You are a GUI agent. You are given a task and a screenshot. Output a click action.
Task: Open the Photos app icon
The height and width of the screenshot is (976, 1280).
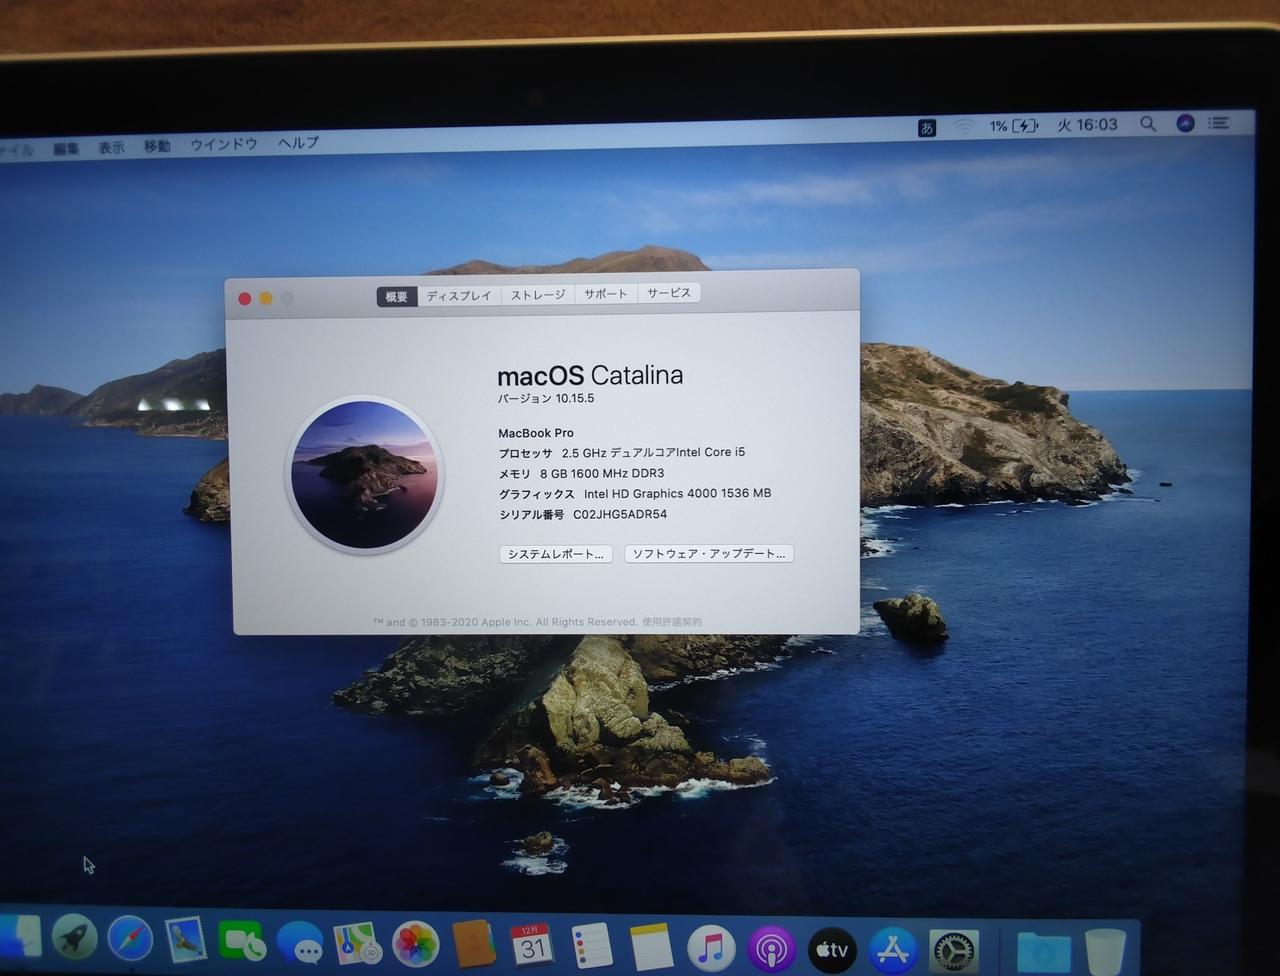click(415, 944)
